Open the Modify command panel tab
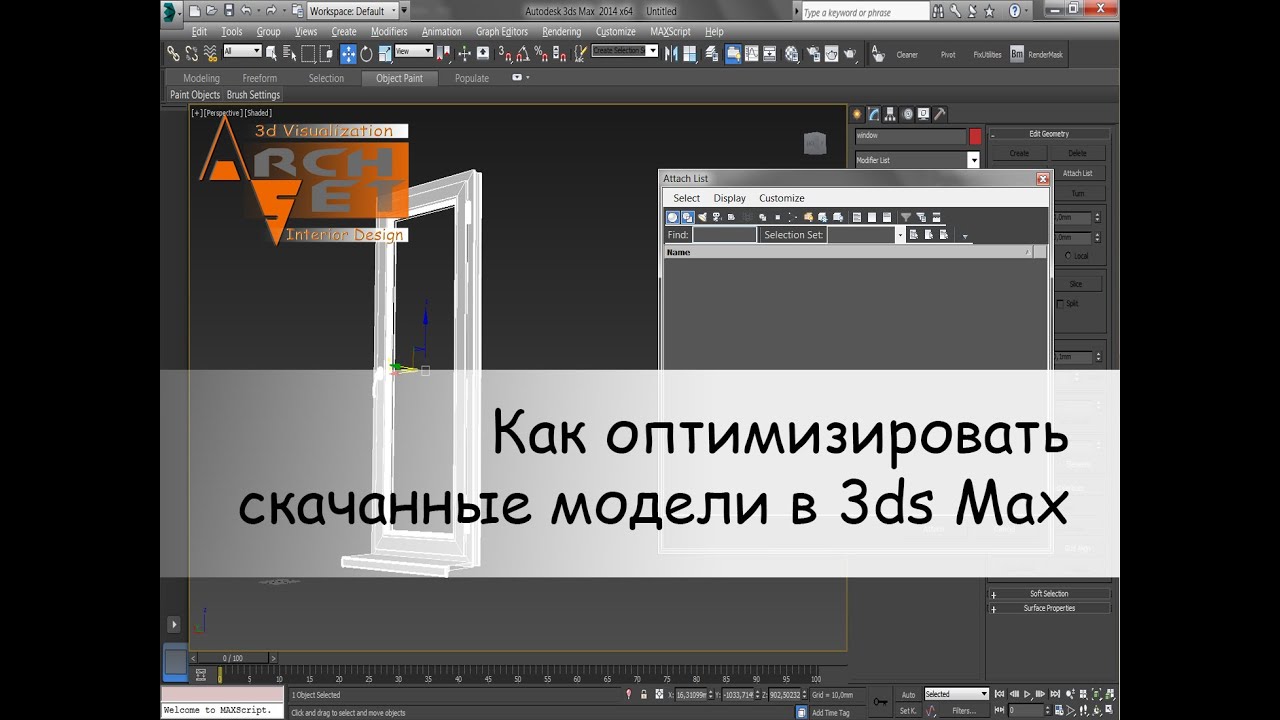Screen dimensions: 1280x720 873,114
